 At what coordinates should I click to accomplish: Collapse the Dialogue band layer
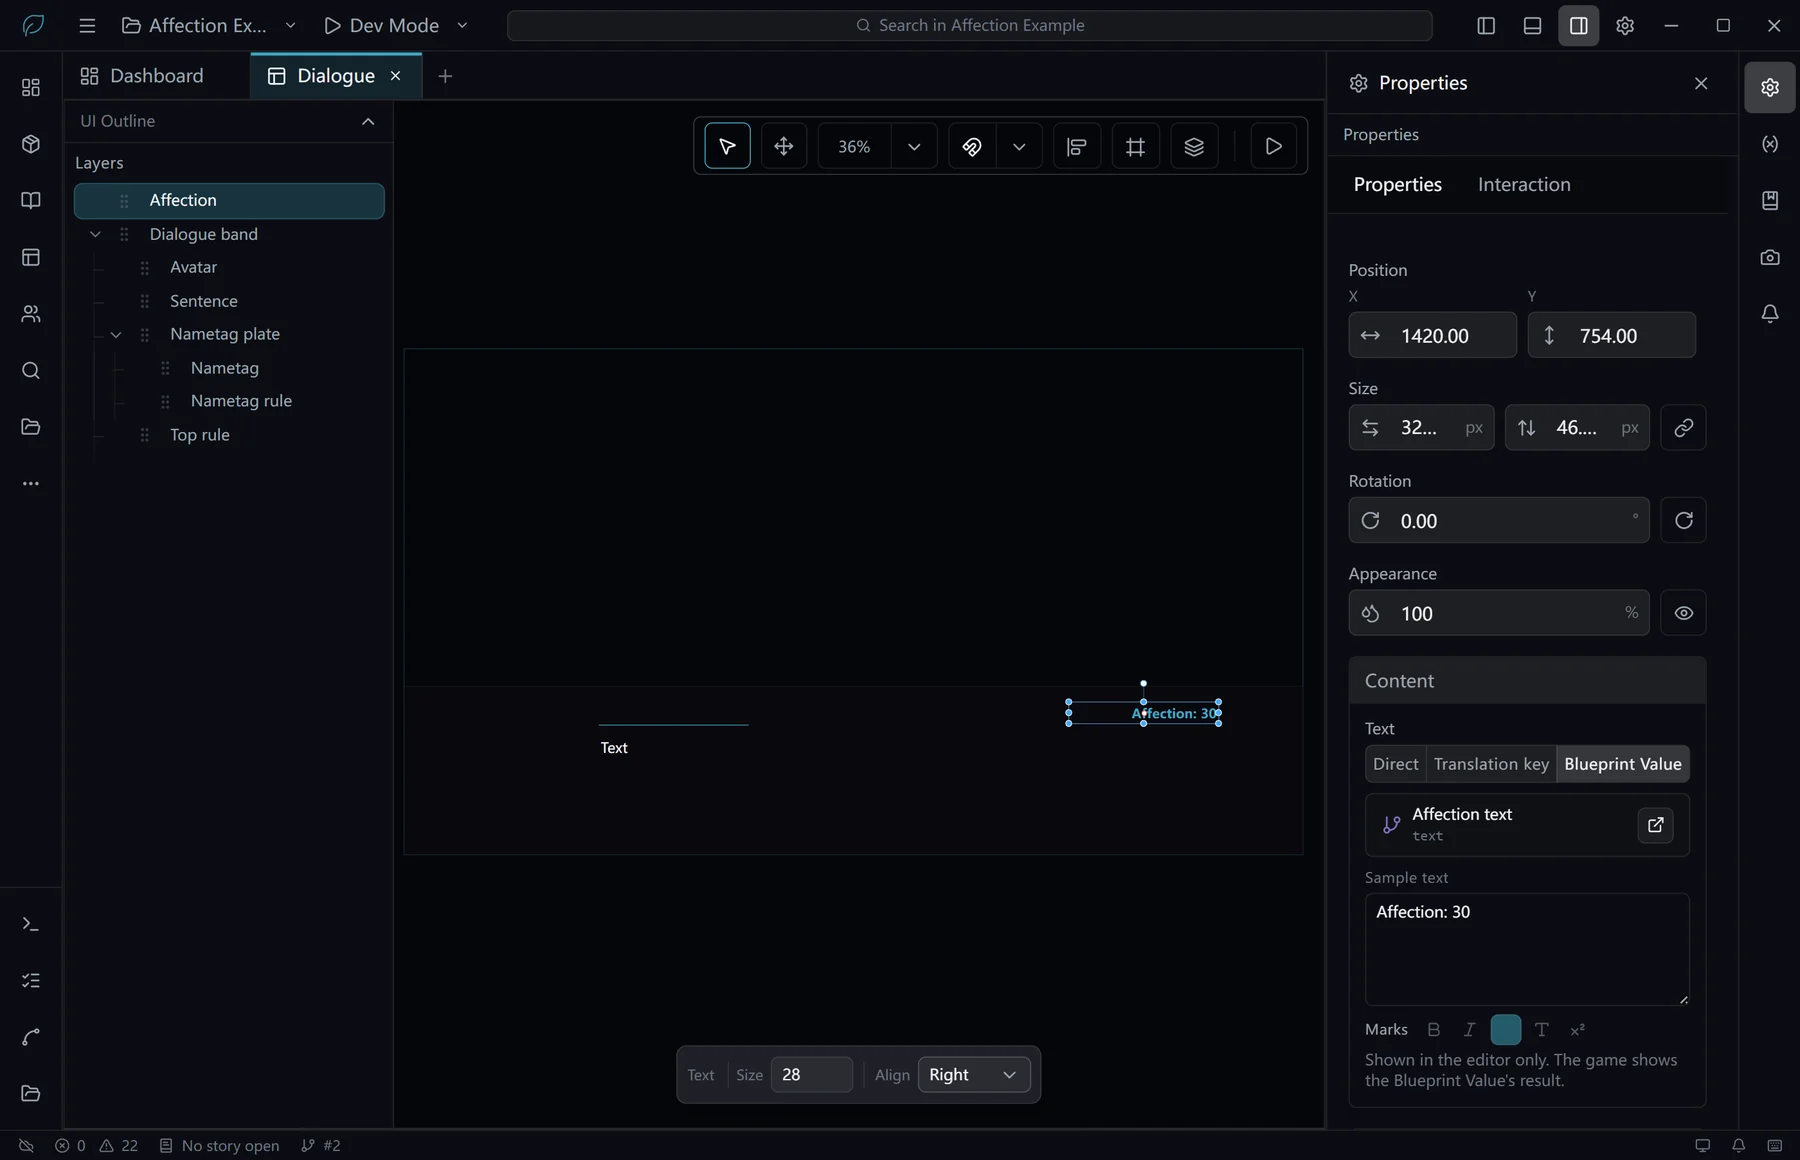95,234
